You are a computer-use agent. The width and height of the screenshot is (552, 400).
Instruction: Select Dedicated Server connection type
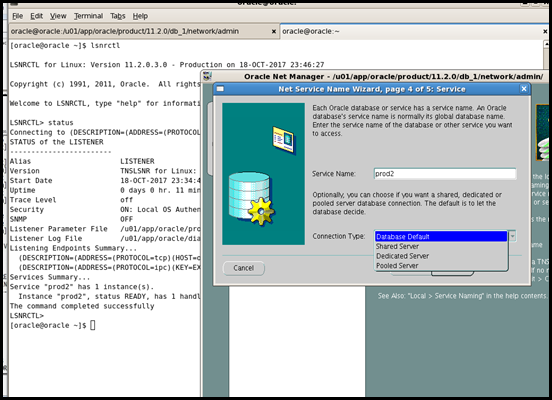tap(441, 256)
